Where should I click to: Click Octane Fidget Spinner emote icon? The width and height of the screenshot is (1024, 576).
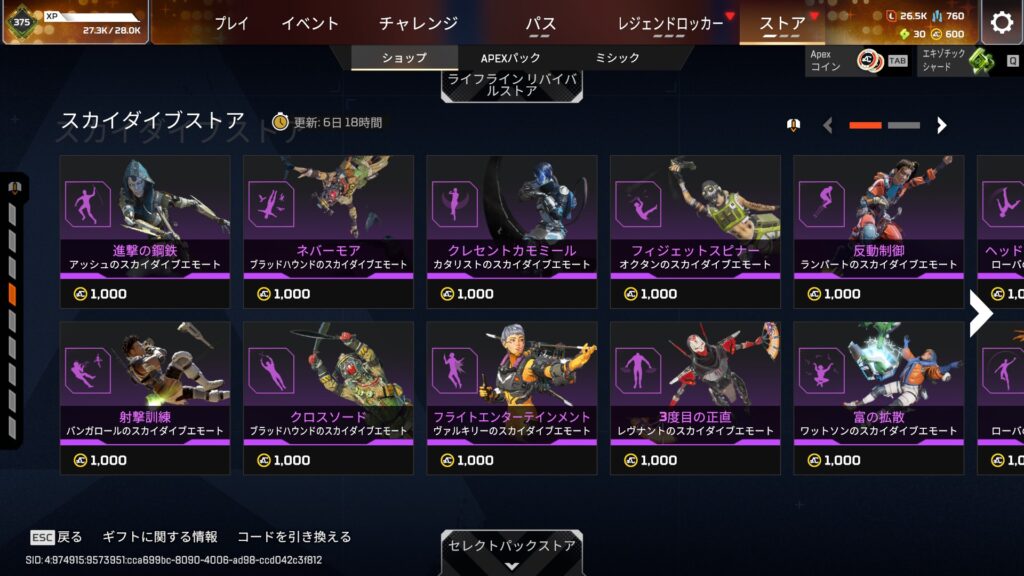[638, 204]
